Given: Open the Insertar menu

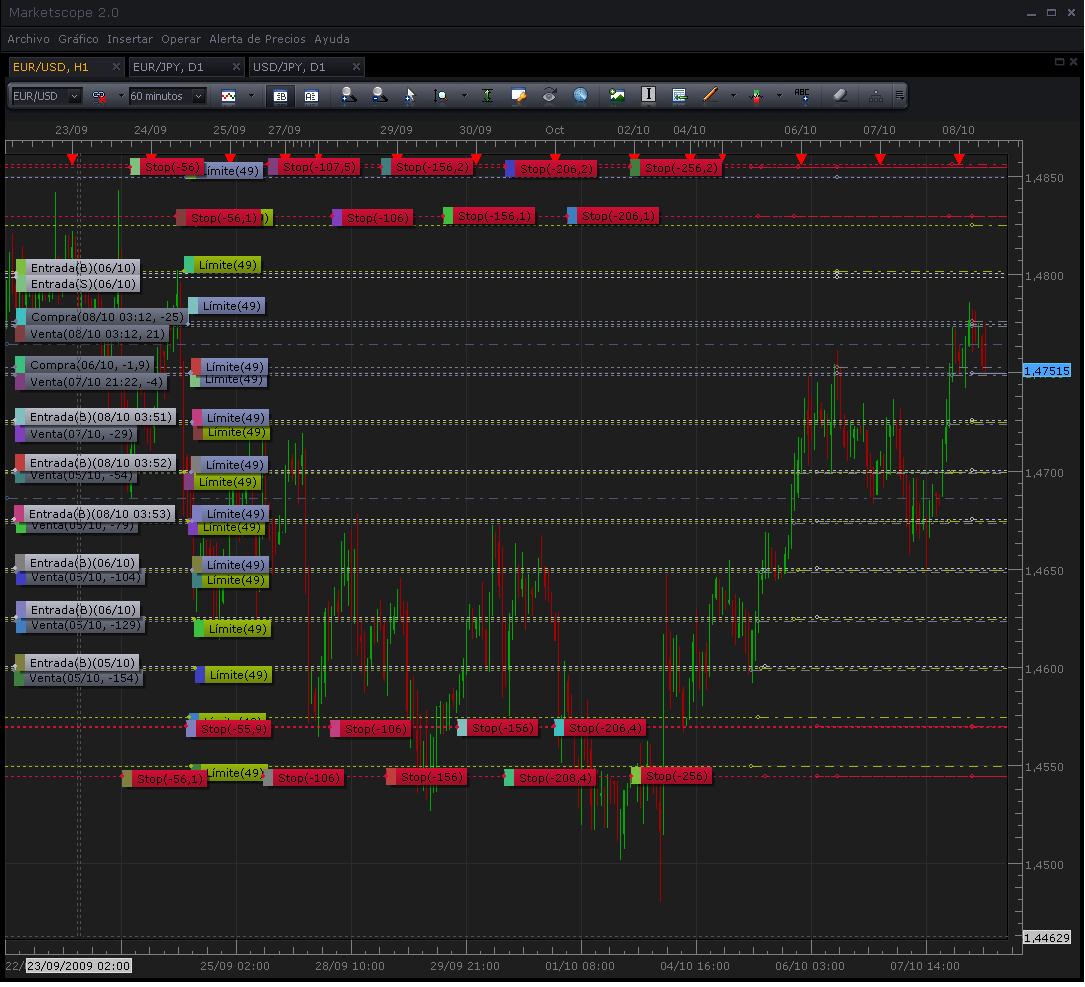Looking at the screenshot, I should click(x=130, y=39).
